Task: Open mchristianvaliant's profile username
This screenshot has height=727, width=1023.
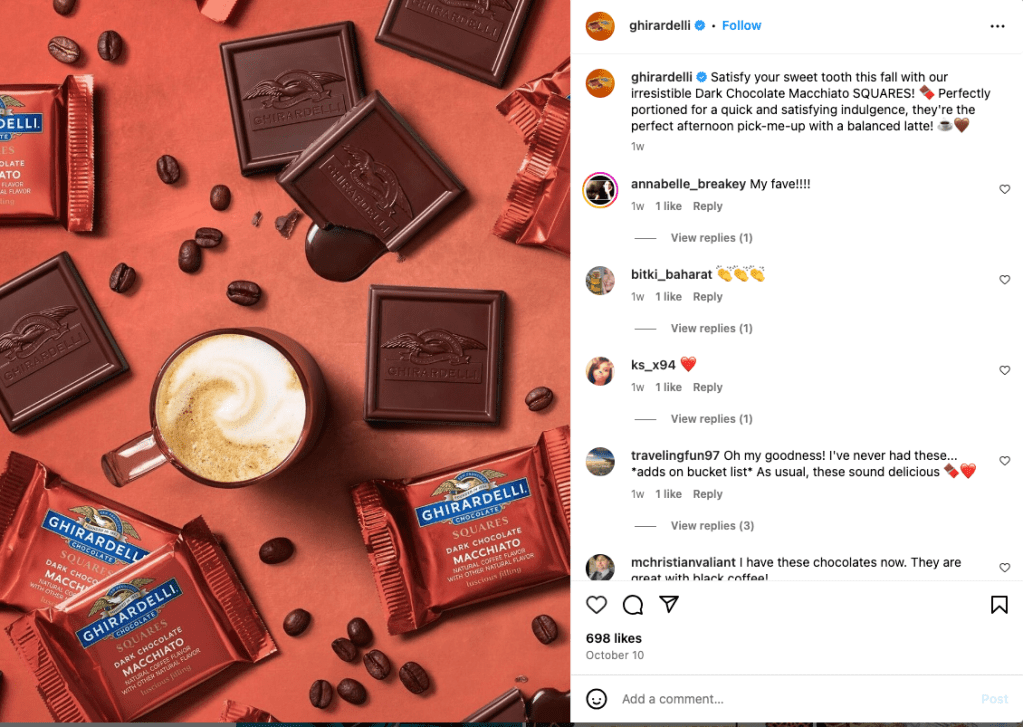Action: tap(683, 562)
